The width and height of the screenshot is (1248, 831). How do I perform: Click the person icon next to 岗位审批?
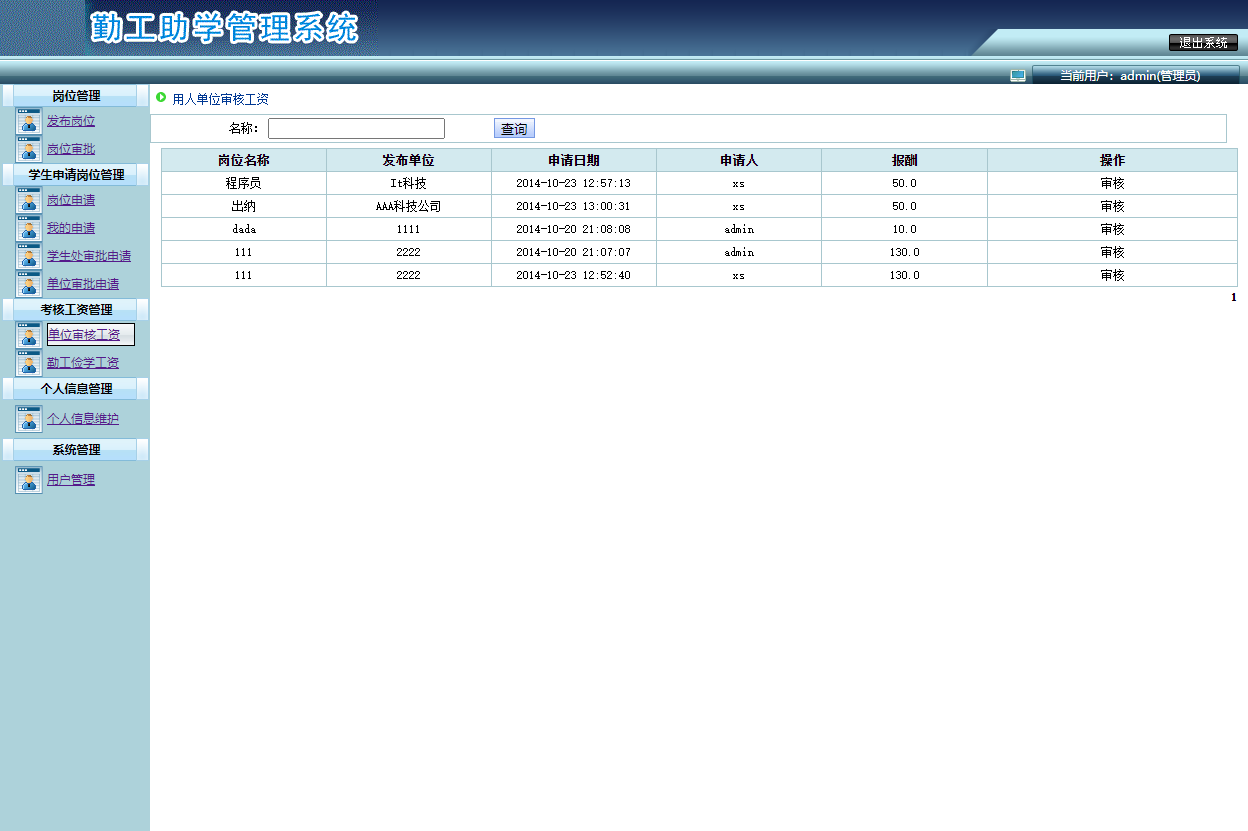[28, 149]
